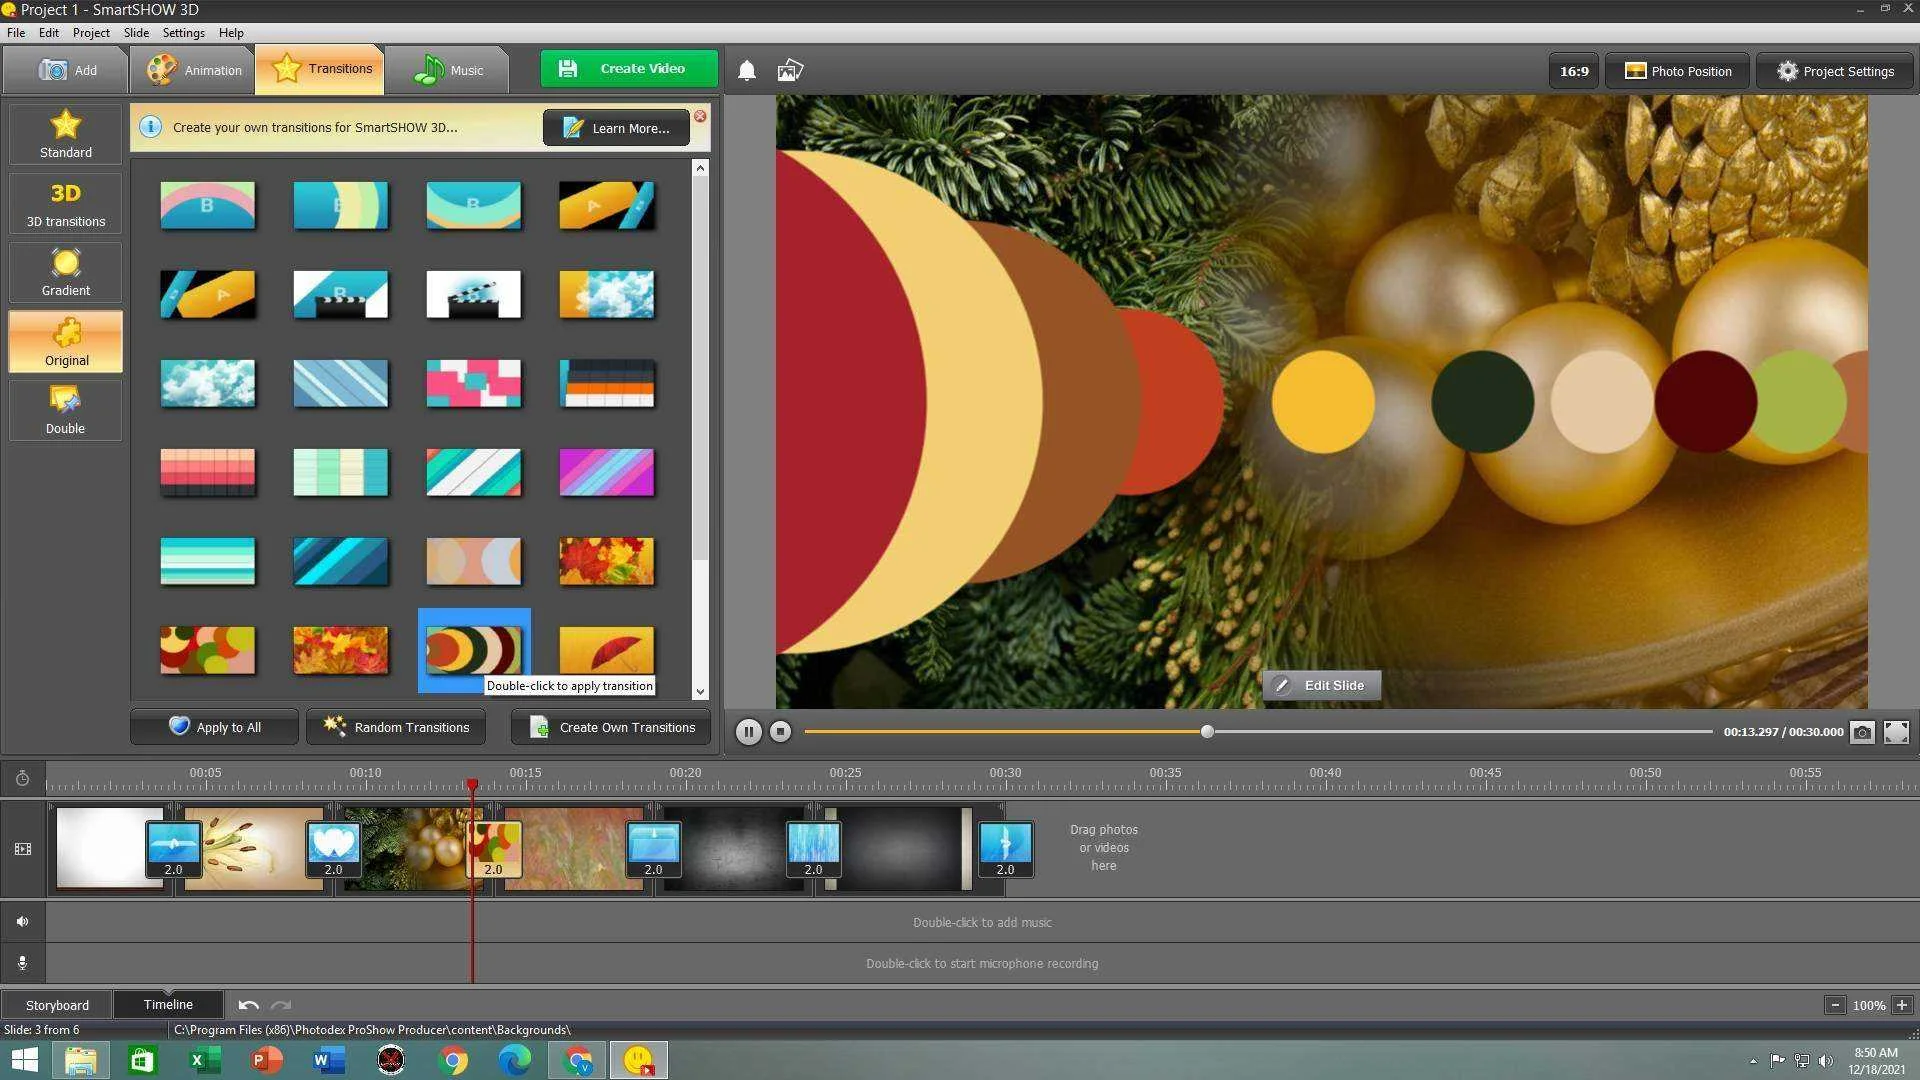Open the 16:9 aspect ratio selector
Viewport: 1920px width, 1080px height.
1574,71
